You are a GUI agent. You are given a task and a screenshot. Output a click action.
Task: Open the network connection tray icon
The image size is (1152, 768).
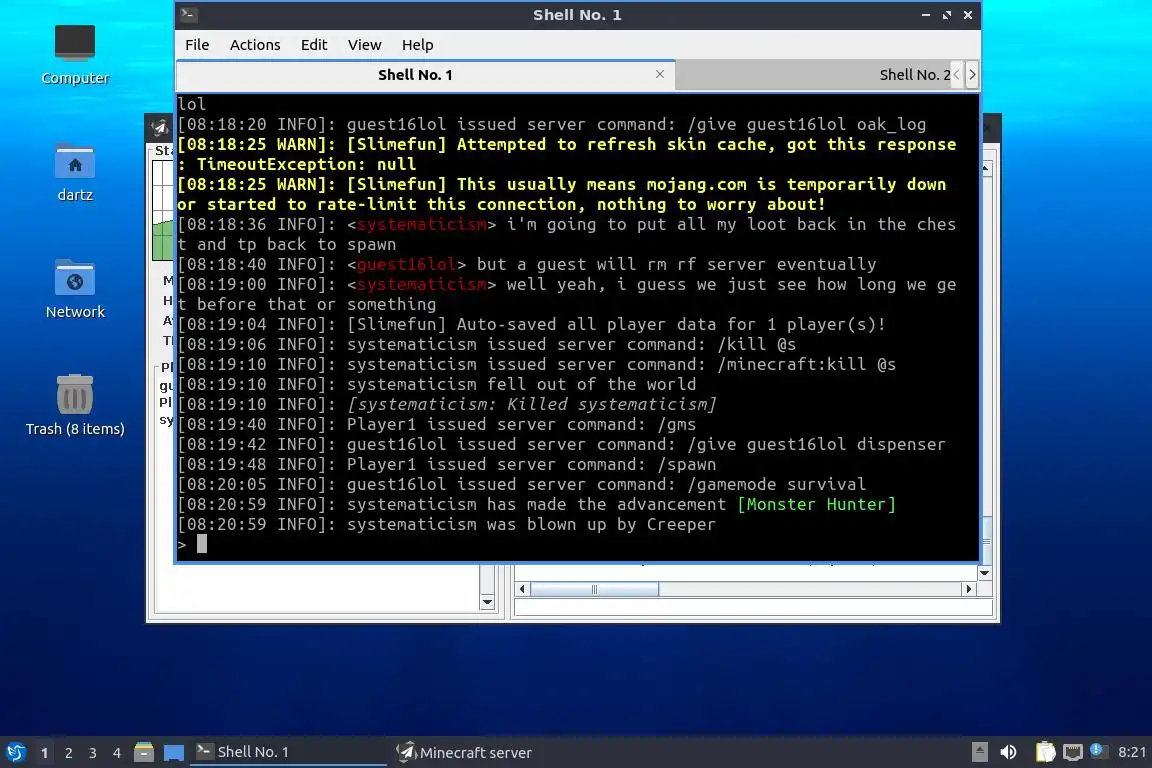(x=1073, y=752)
